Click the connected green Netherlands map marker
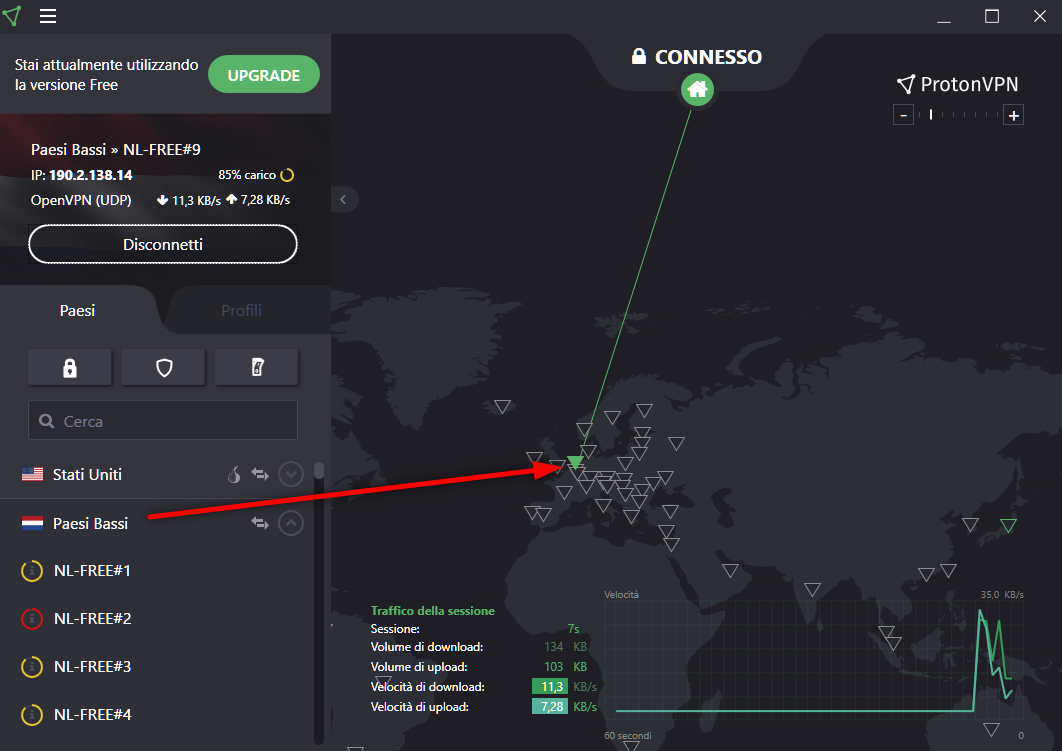1062x751 pixels. click(575, 462)
